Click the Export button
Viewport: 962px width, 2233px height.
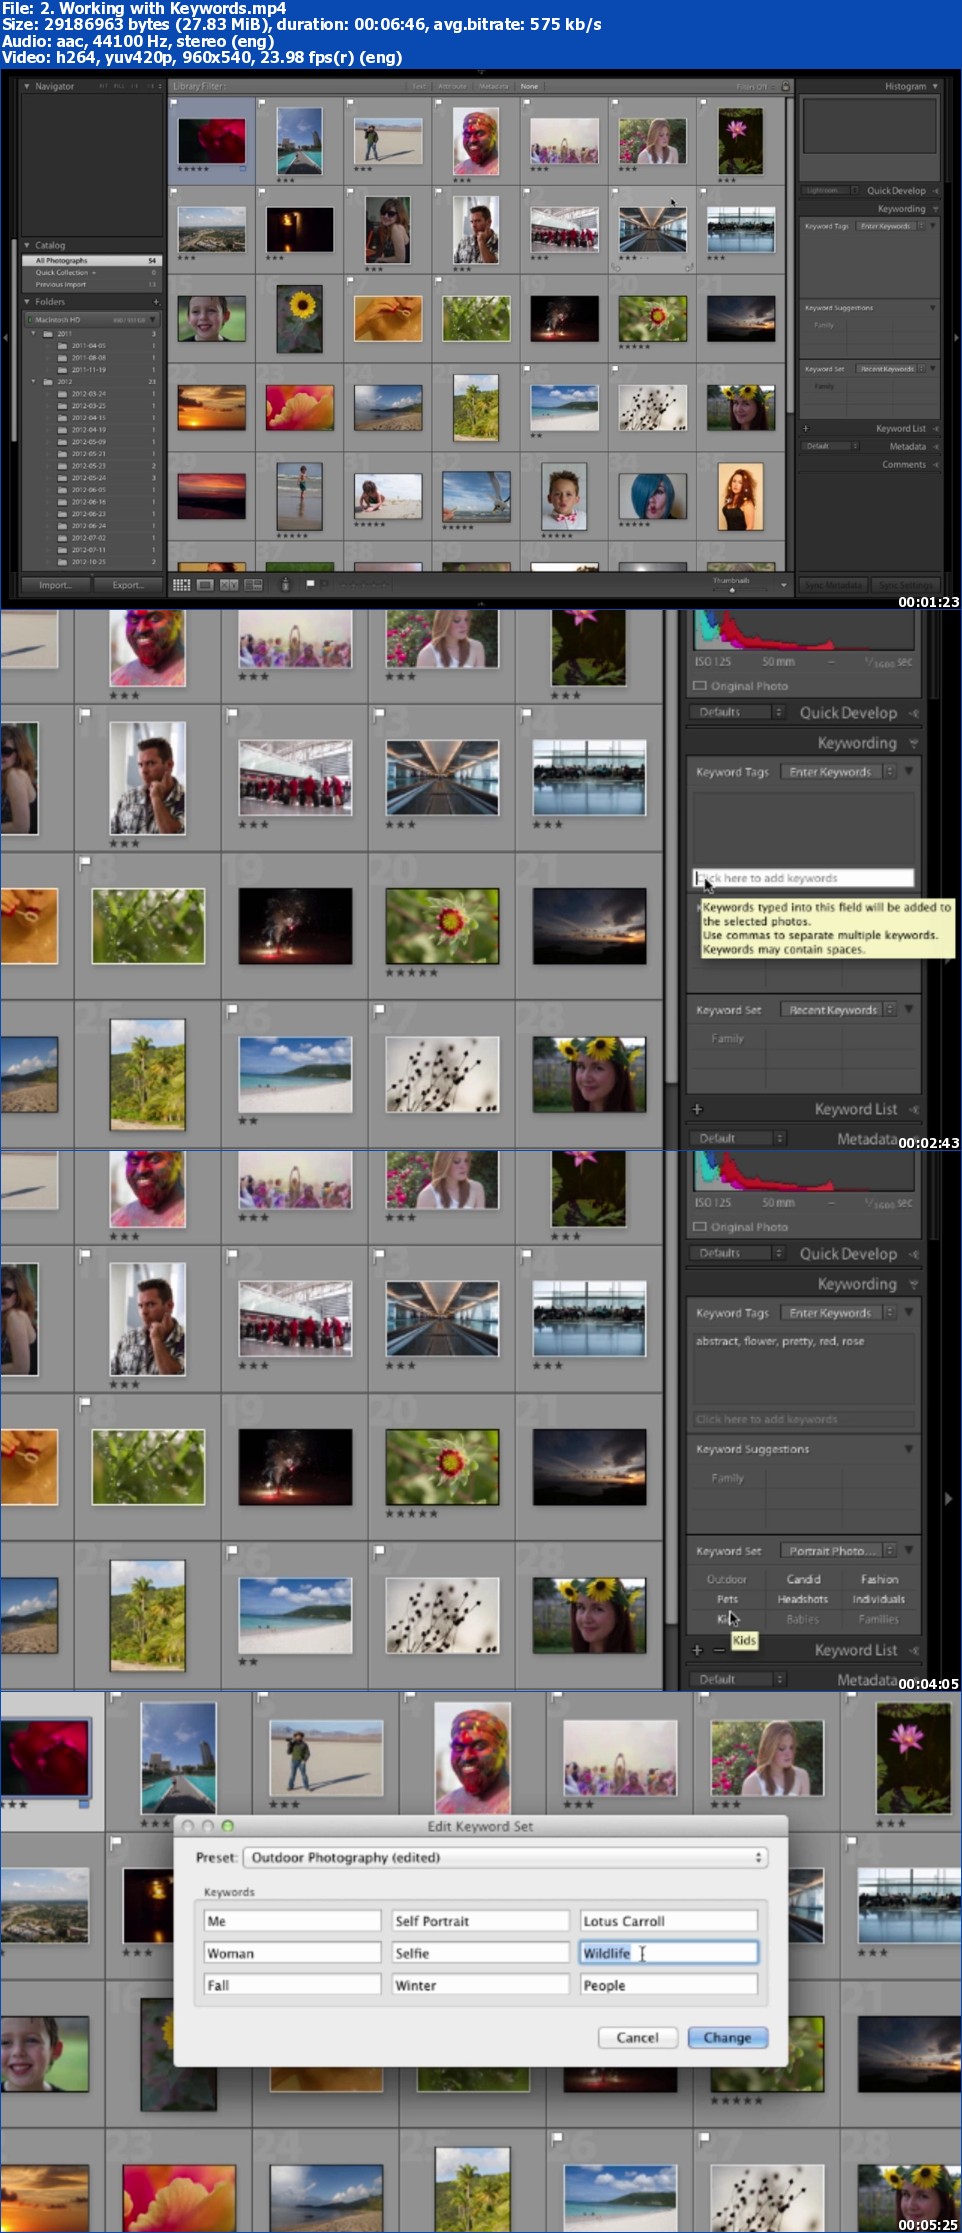coord(127,585)
